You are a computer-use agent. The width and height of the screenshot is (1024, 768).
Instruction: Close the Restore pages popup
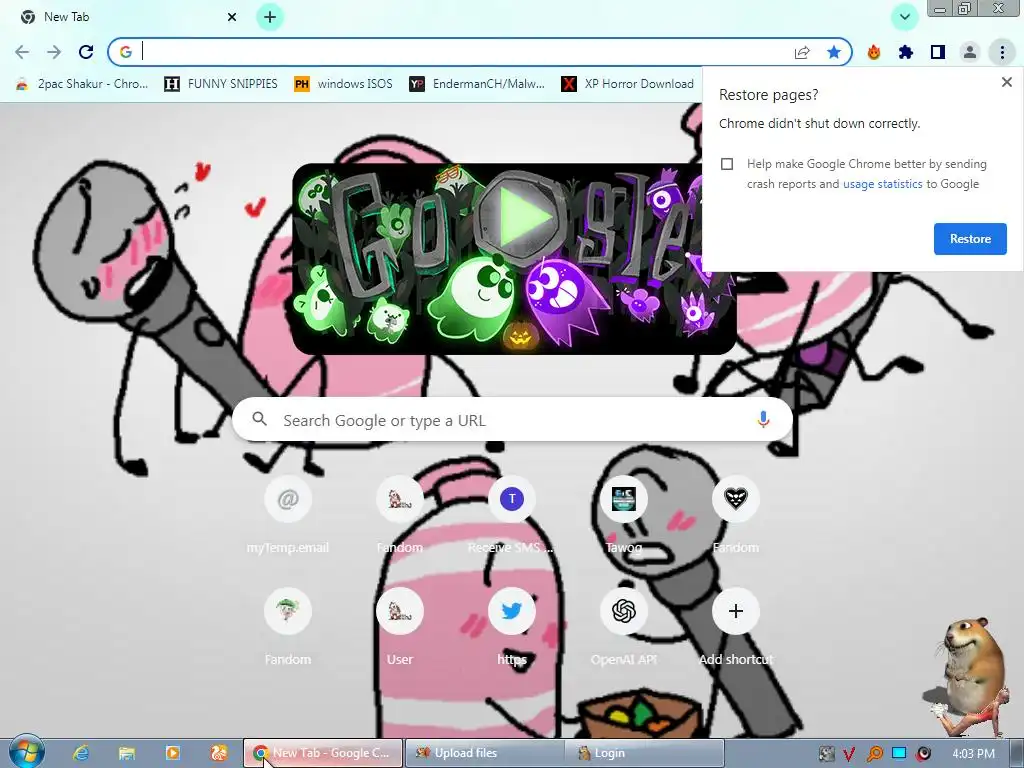pyautogui.click(x=1006, y=82)
